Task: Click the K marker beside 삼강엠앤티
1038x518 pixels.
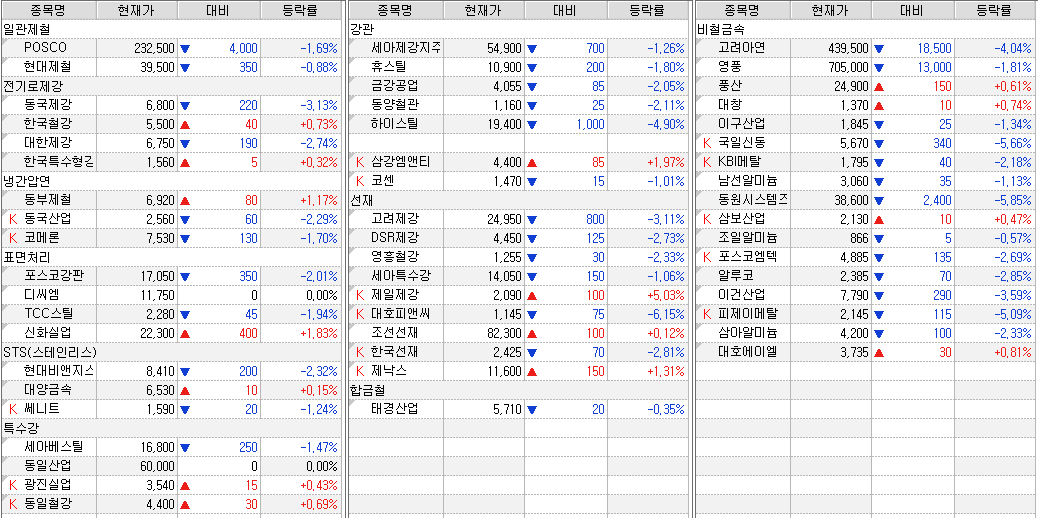Action: [360, 162]
